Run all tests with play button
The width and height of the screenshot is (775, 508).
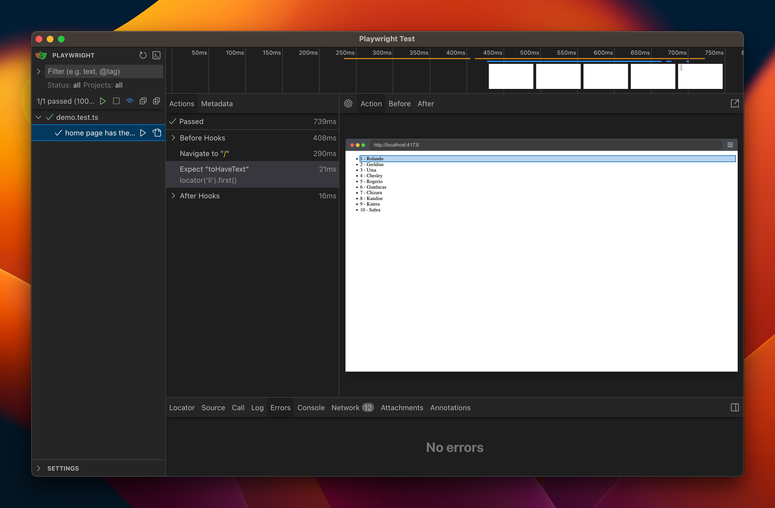[x=102, y=101]
